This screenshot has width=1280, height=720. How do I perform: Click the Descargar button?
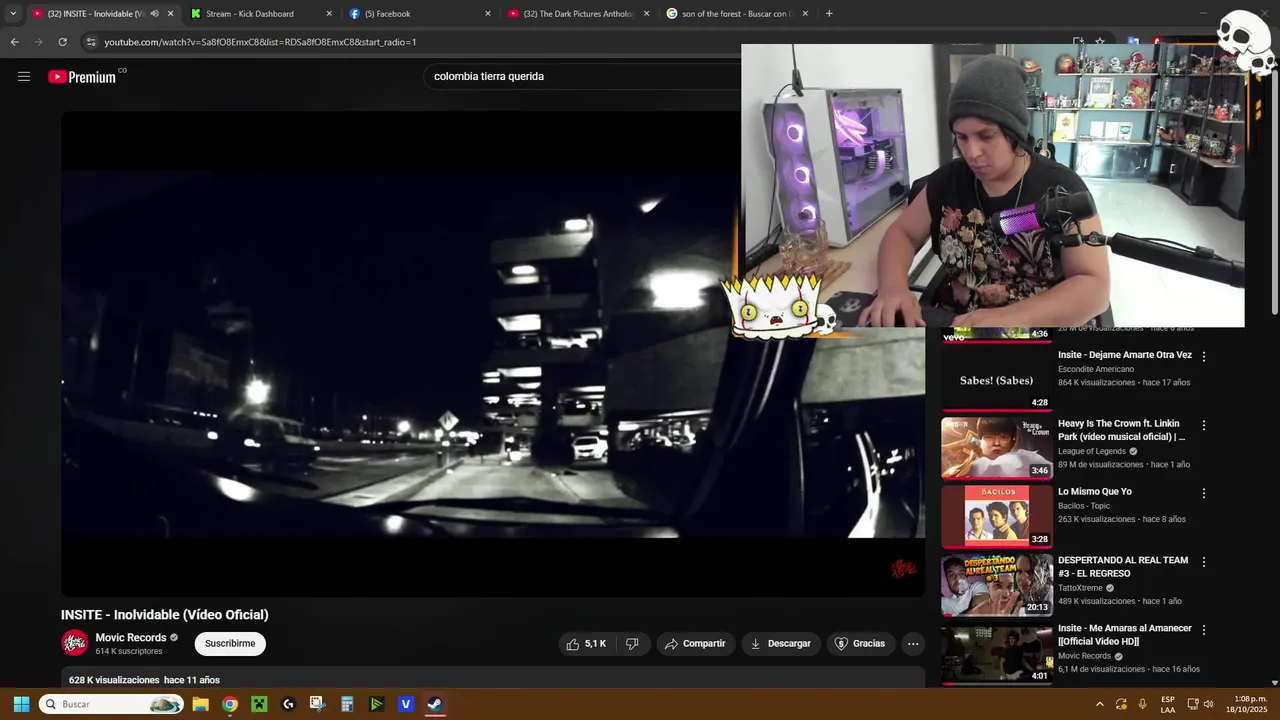click(x=781, y=644)
